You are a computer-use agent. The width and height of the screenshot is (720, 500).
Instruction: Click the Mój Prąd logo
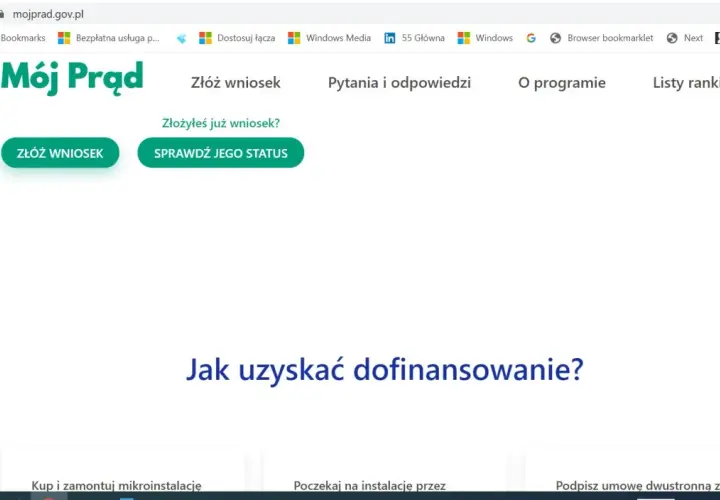[72, 78]
